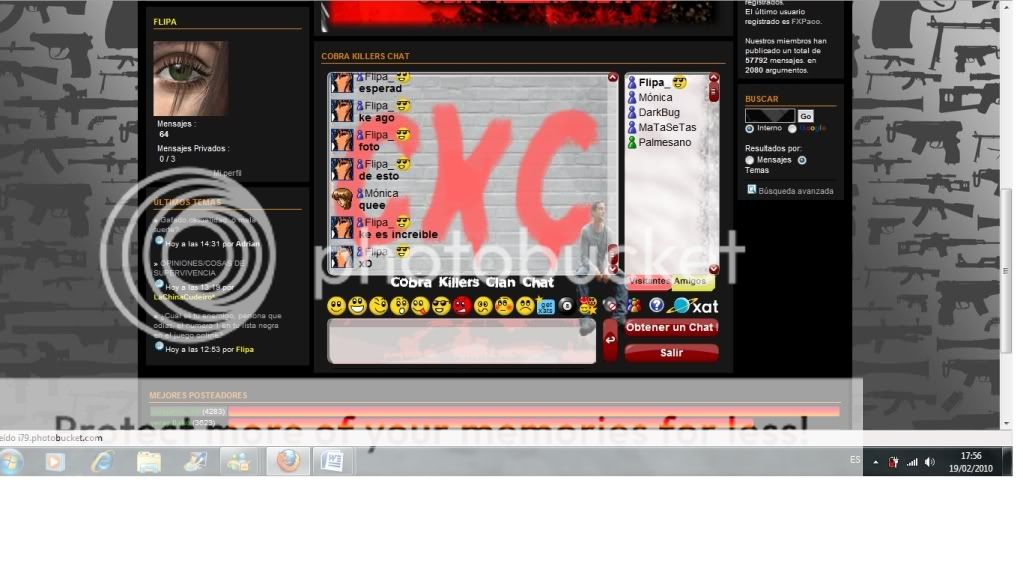Show hidden tray icons arrow
Screen dimensions: 1023x575
(876, 462)
